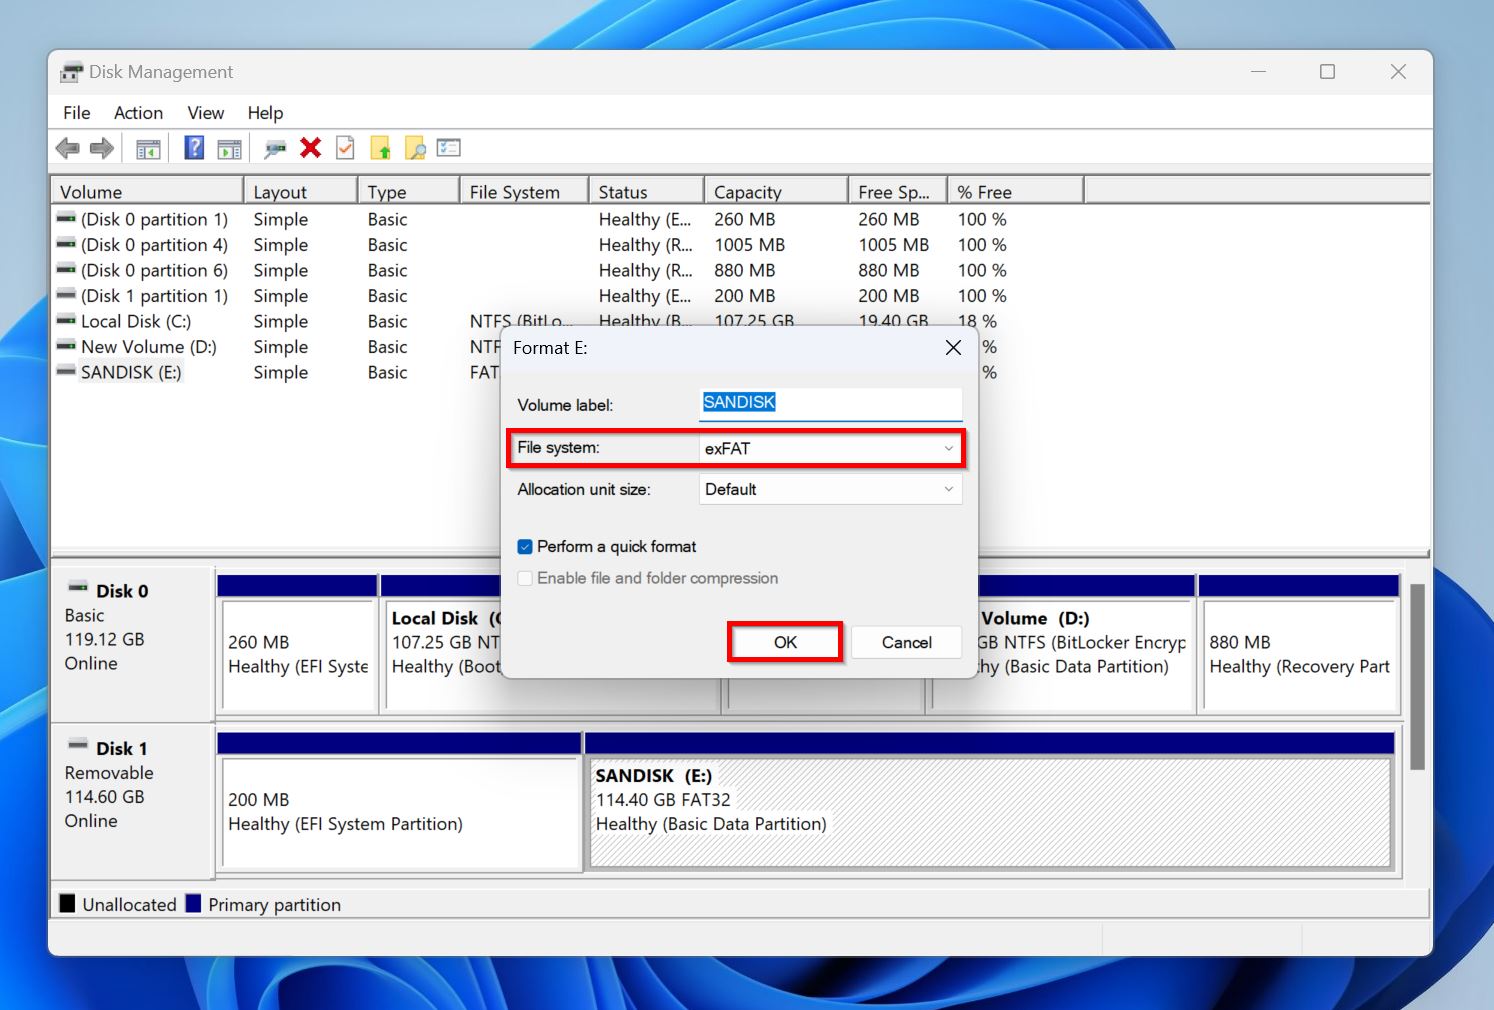Click the Forward navigation arrow
The height and width of the screenshot is (1010, 1494).
click(101, 147)
